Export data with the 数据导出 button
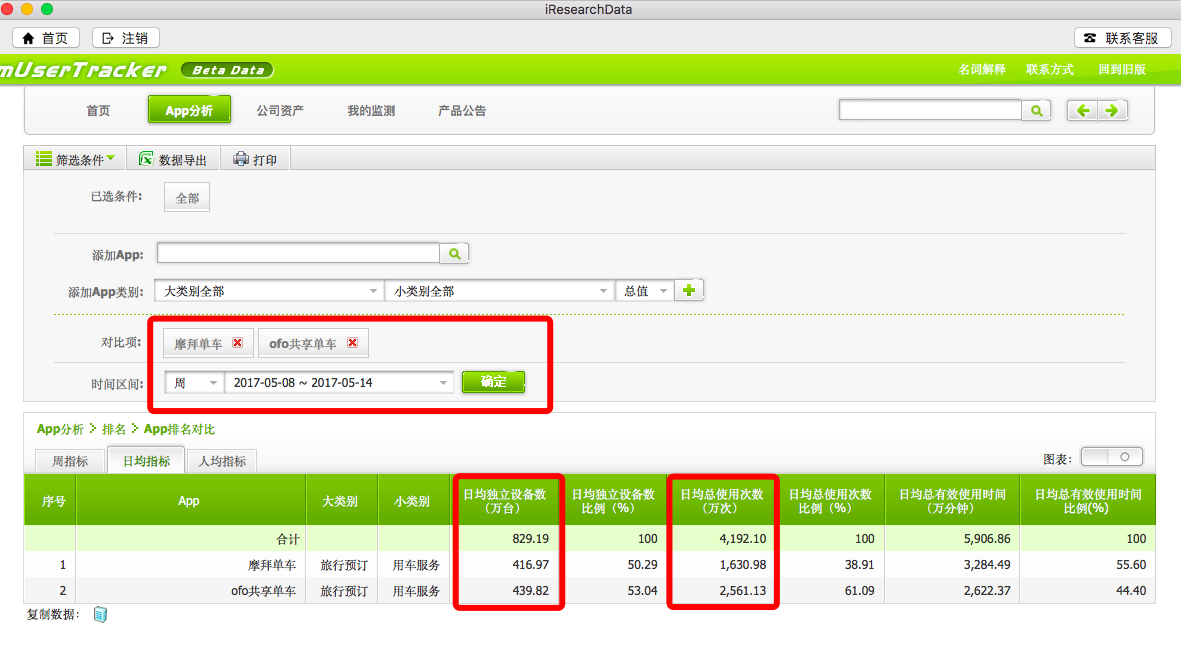 coord(174,159)
